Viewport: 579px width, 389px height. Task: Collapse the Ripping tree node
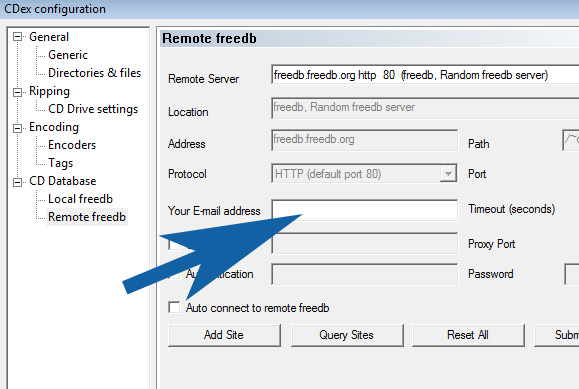click(17, 92)
